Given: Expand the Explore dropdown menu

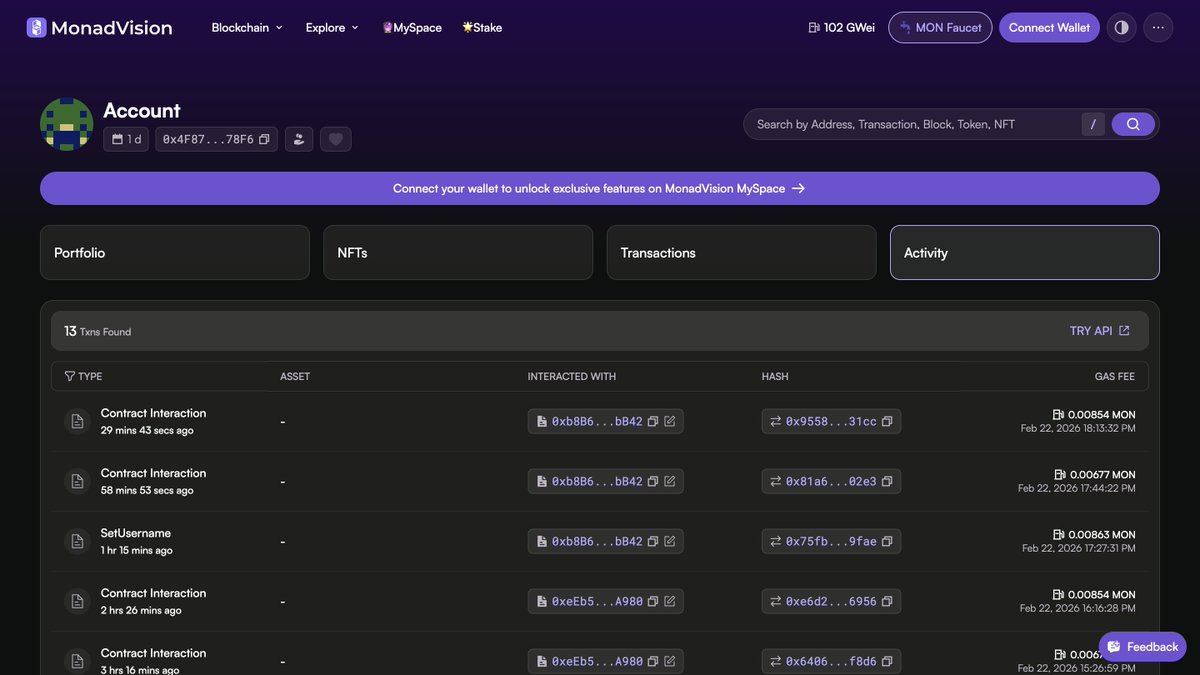Looking at the screenshot, I should pos(332,27).
